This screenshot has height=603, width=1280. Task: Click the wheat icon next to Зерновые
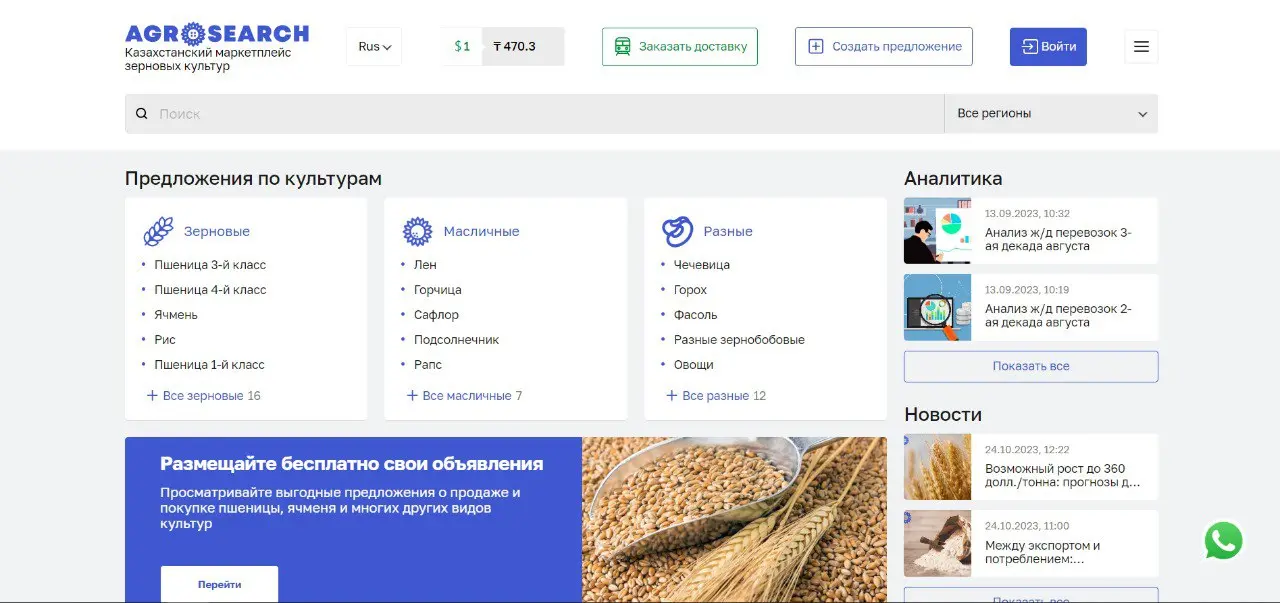pos(157,230)
